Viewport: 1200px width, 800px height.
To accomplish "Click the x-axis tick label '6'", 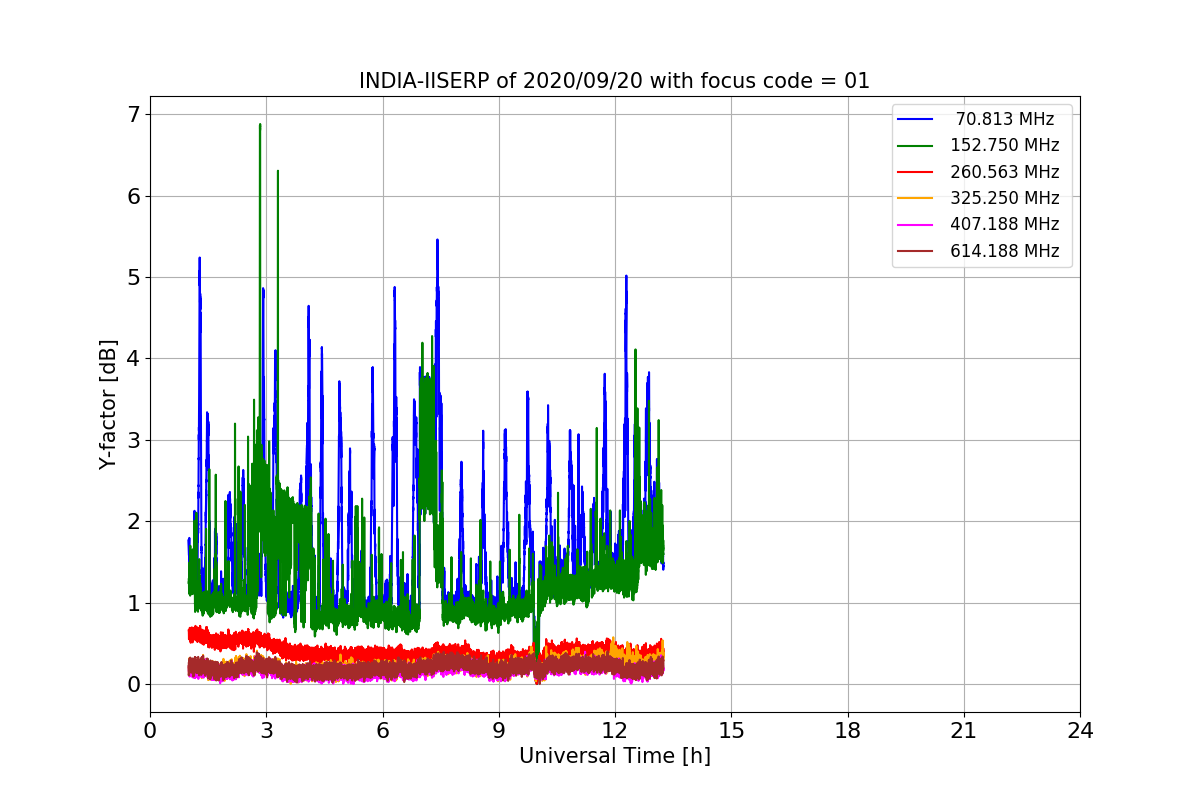I will coord(382,731).
